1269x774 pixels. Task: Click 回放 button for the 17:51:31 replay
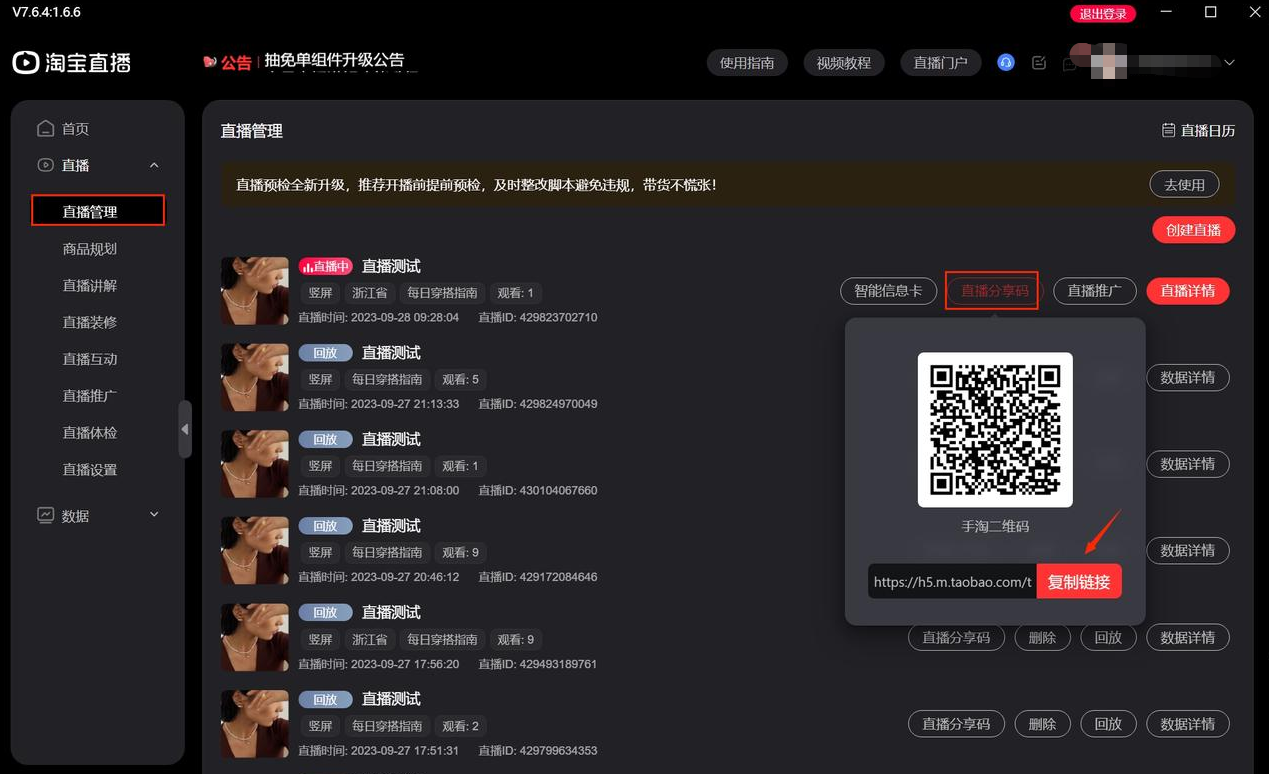pyautogui.click(x=1108, y=724)
